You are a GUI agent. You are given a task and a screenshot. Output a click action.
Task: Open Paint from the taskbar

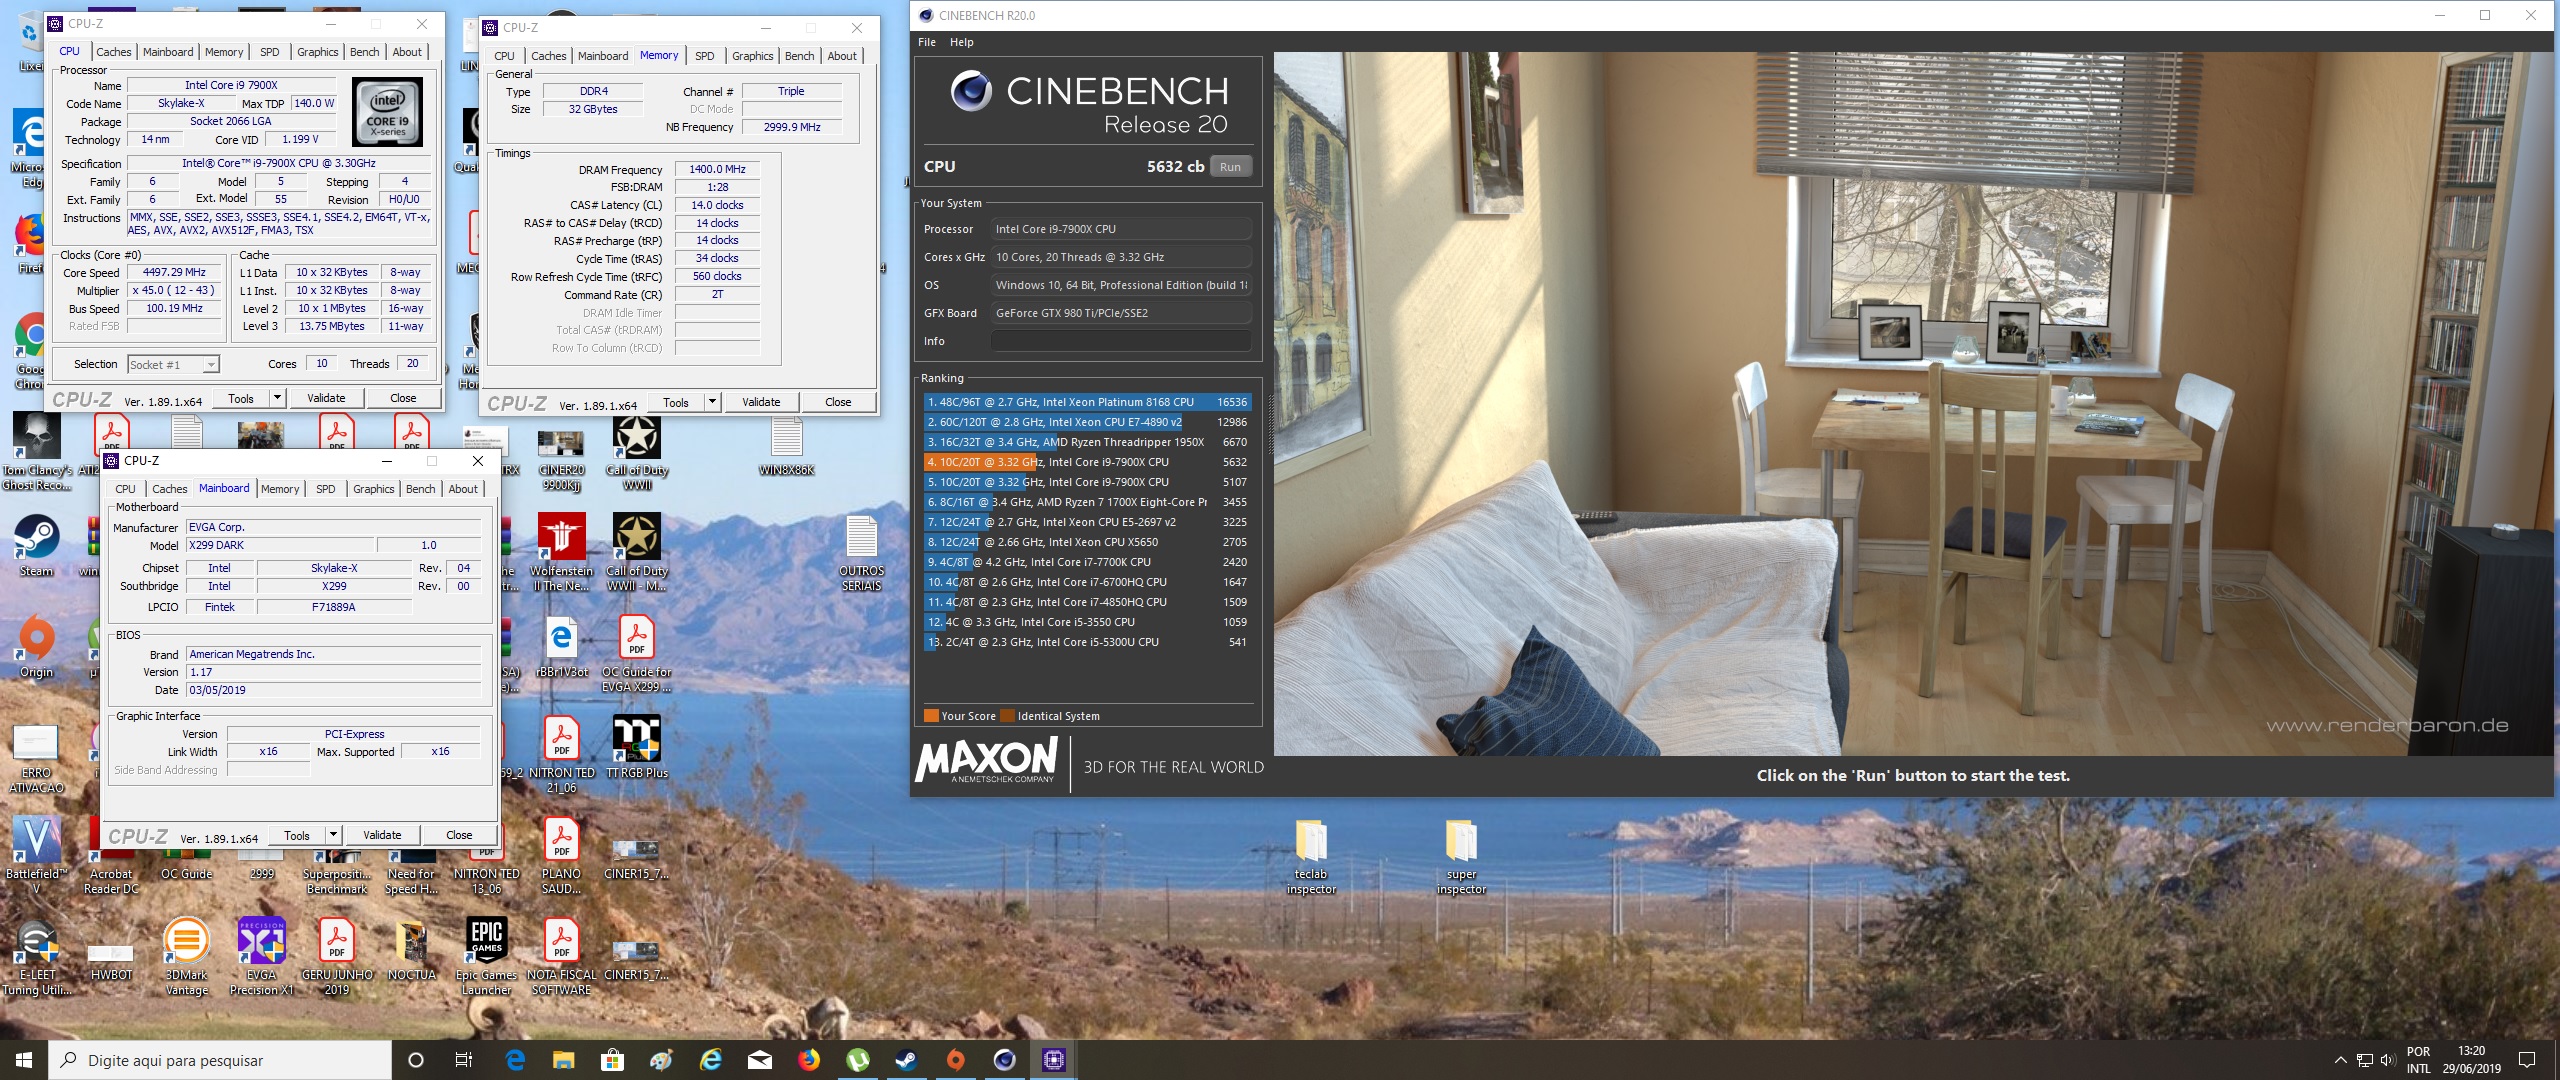pos(661,1060)
